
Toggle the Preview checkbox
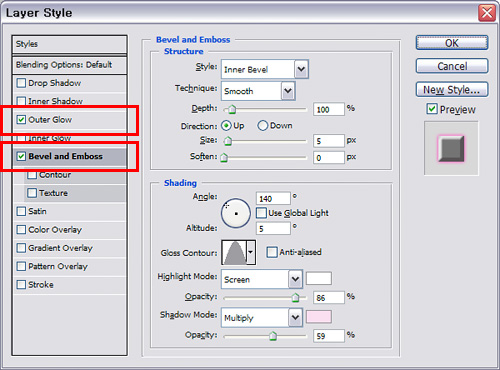coord(432,109)
